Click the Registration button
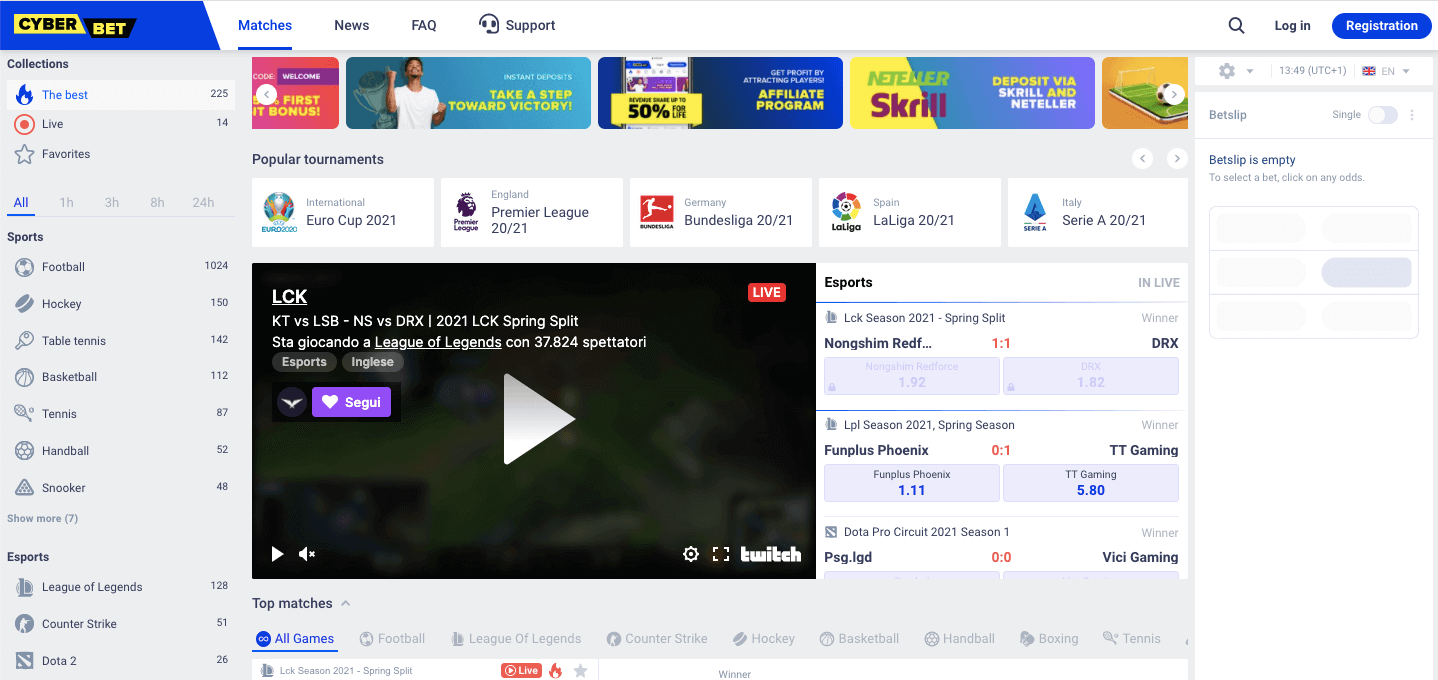 1381,25
